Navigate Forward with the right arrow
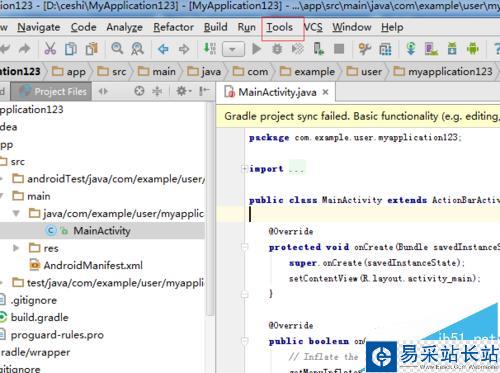The height and width of the screenshot is (373, 500). point(184,49)
